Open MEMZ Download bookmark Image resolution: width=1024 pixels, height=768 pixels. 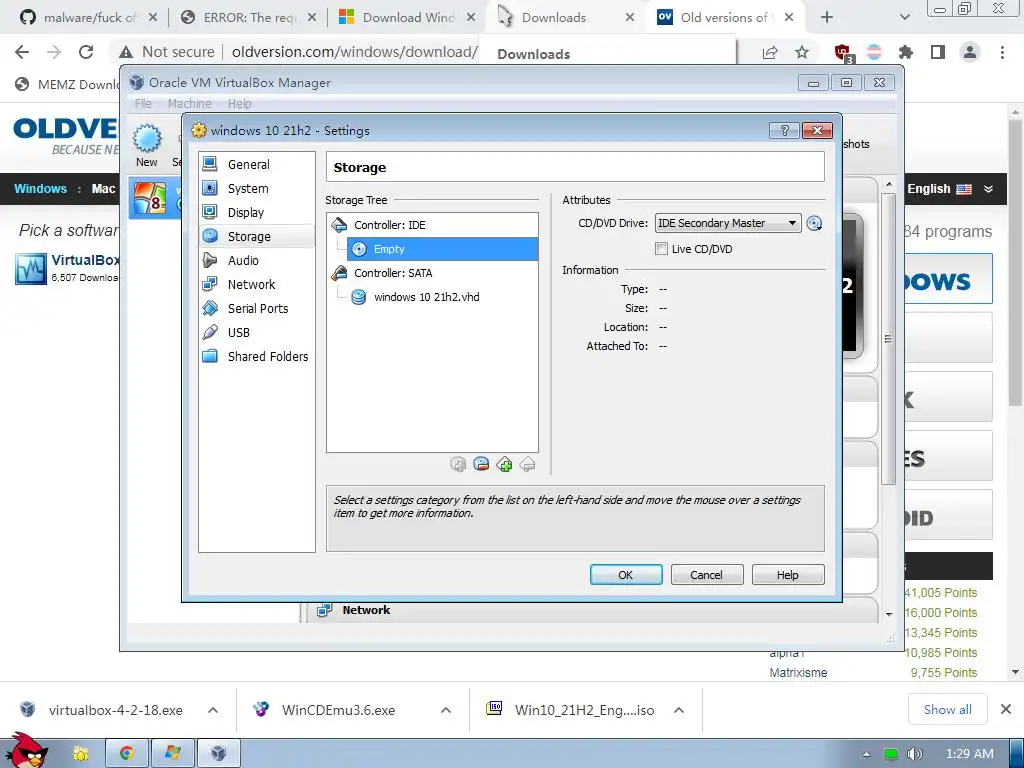click(67, 84)
